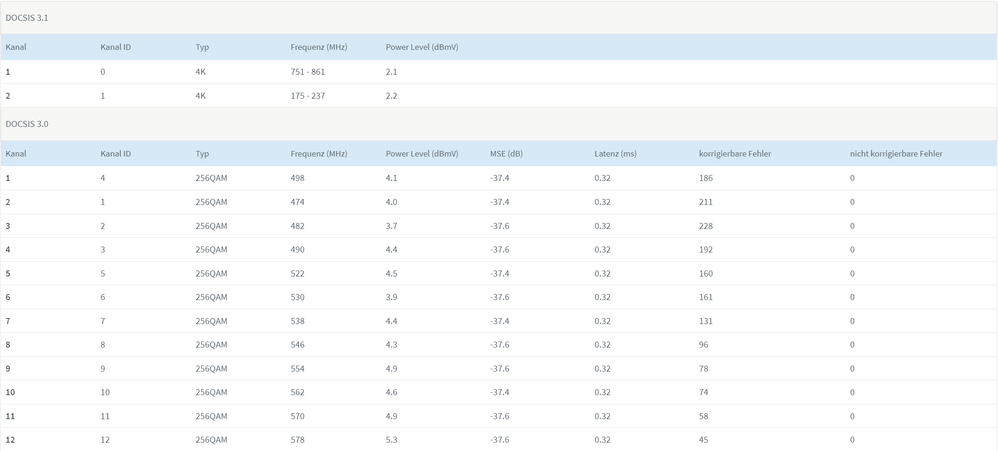Select the Latenz (ms) column header
The width and height of the screenshot is (999, 451).
(x=615, y=154)
